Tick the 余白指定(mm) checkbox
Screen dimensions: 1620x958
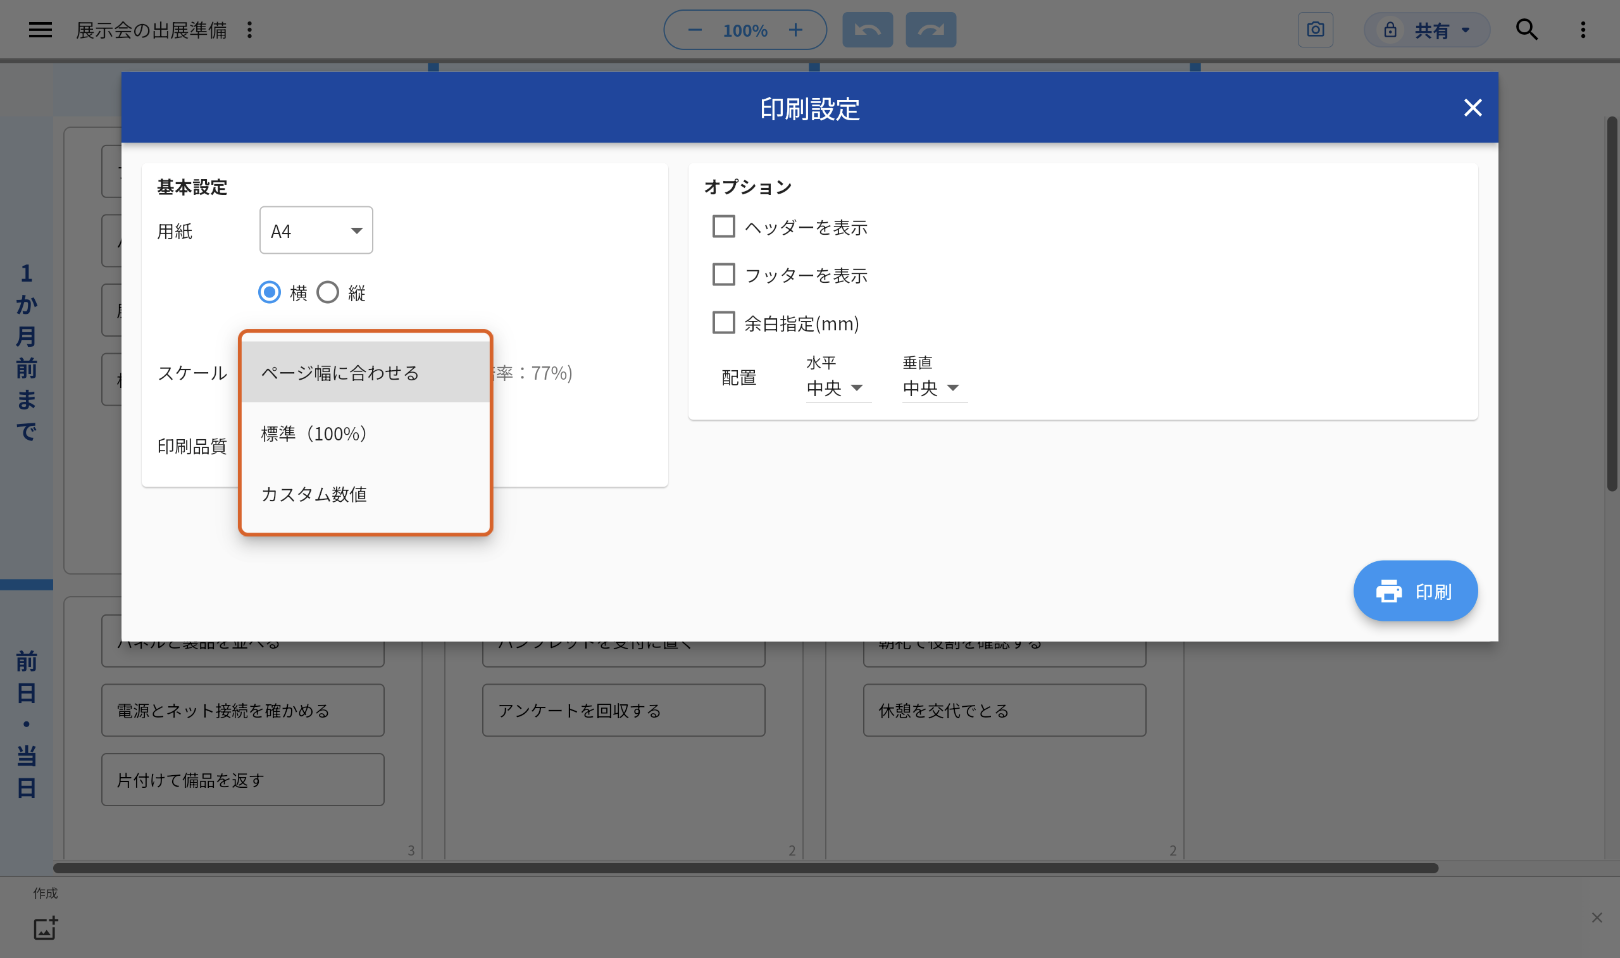724,323
